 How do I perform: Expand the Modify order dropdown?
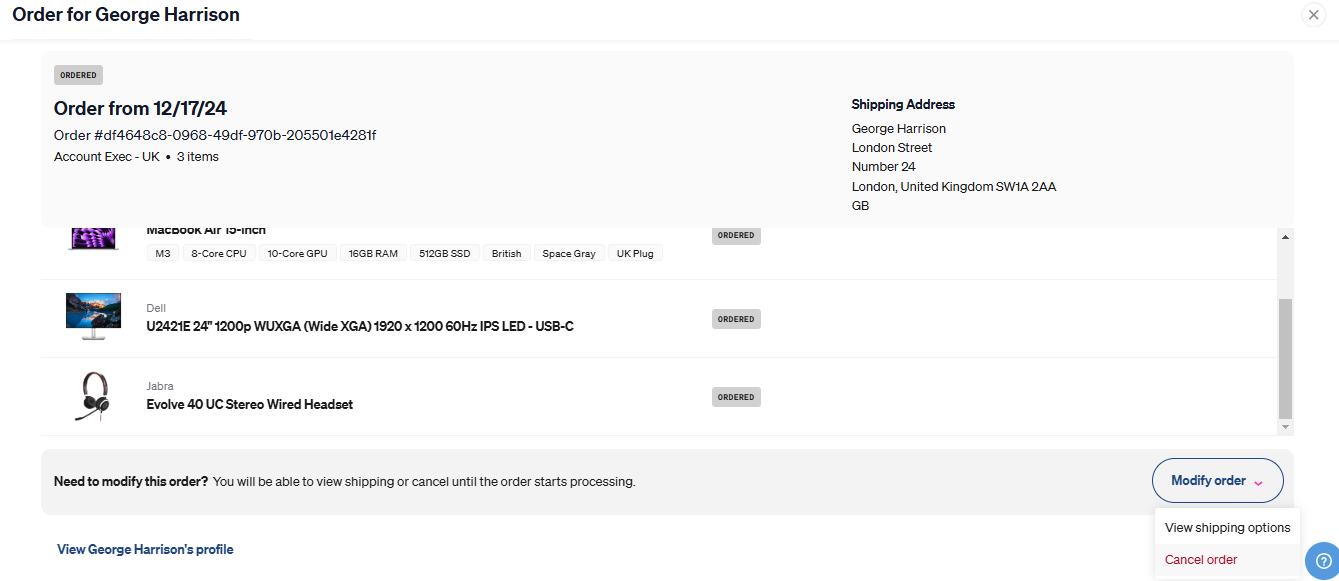(x=1218, y=481)
